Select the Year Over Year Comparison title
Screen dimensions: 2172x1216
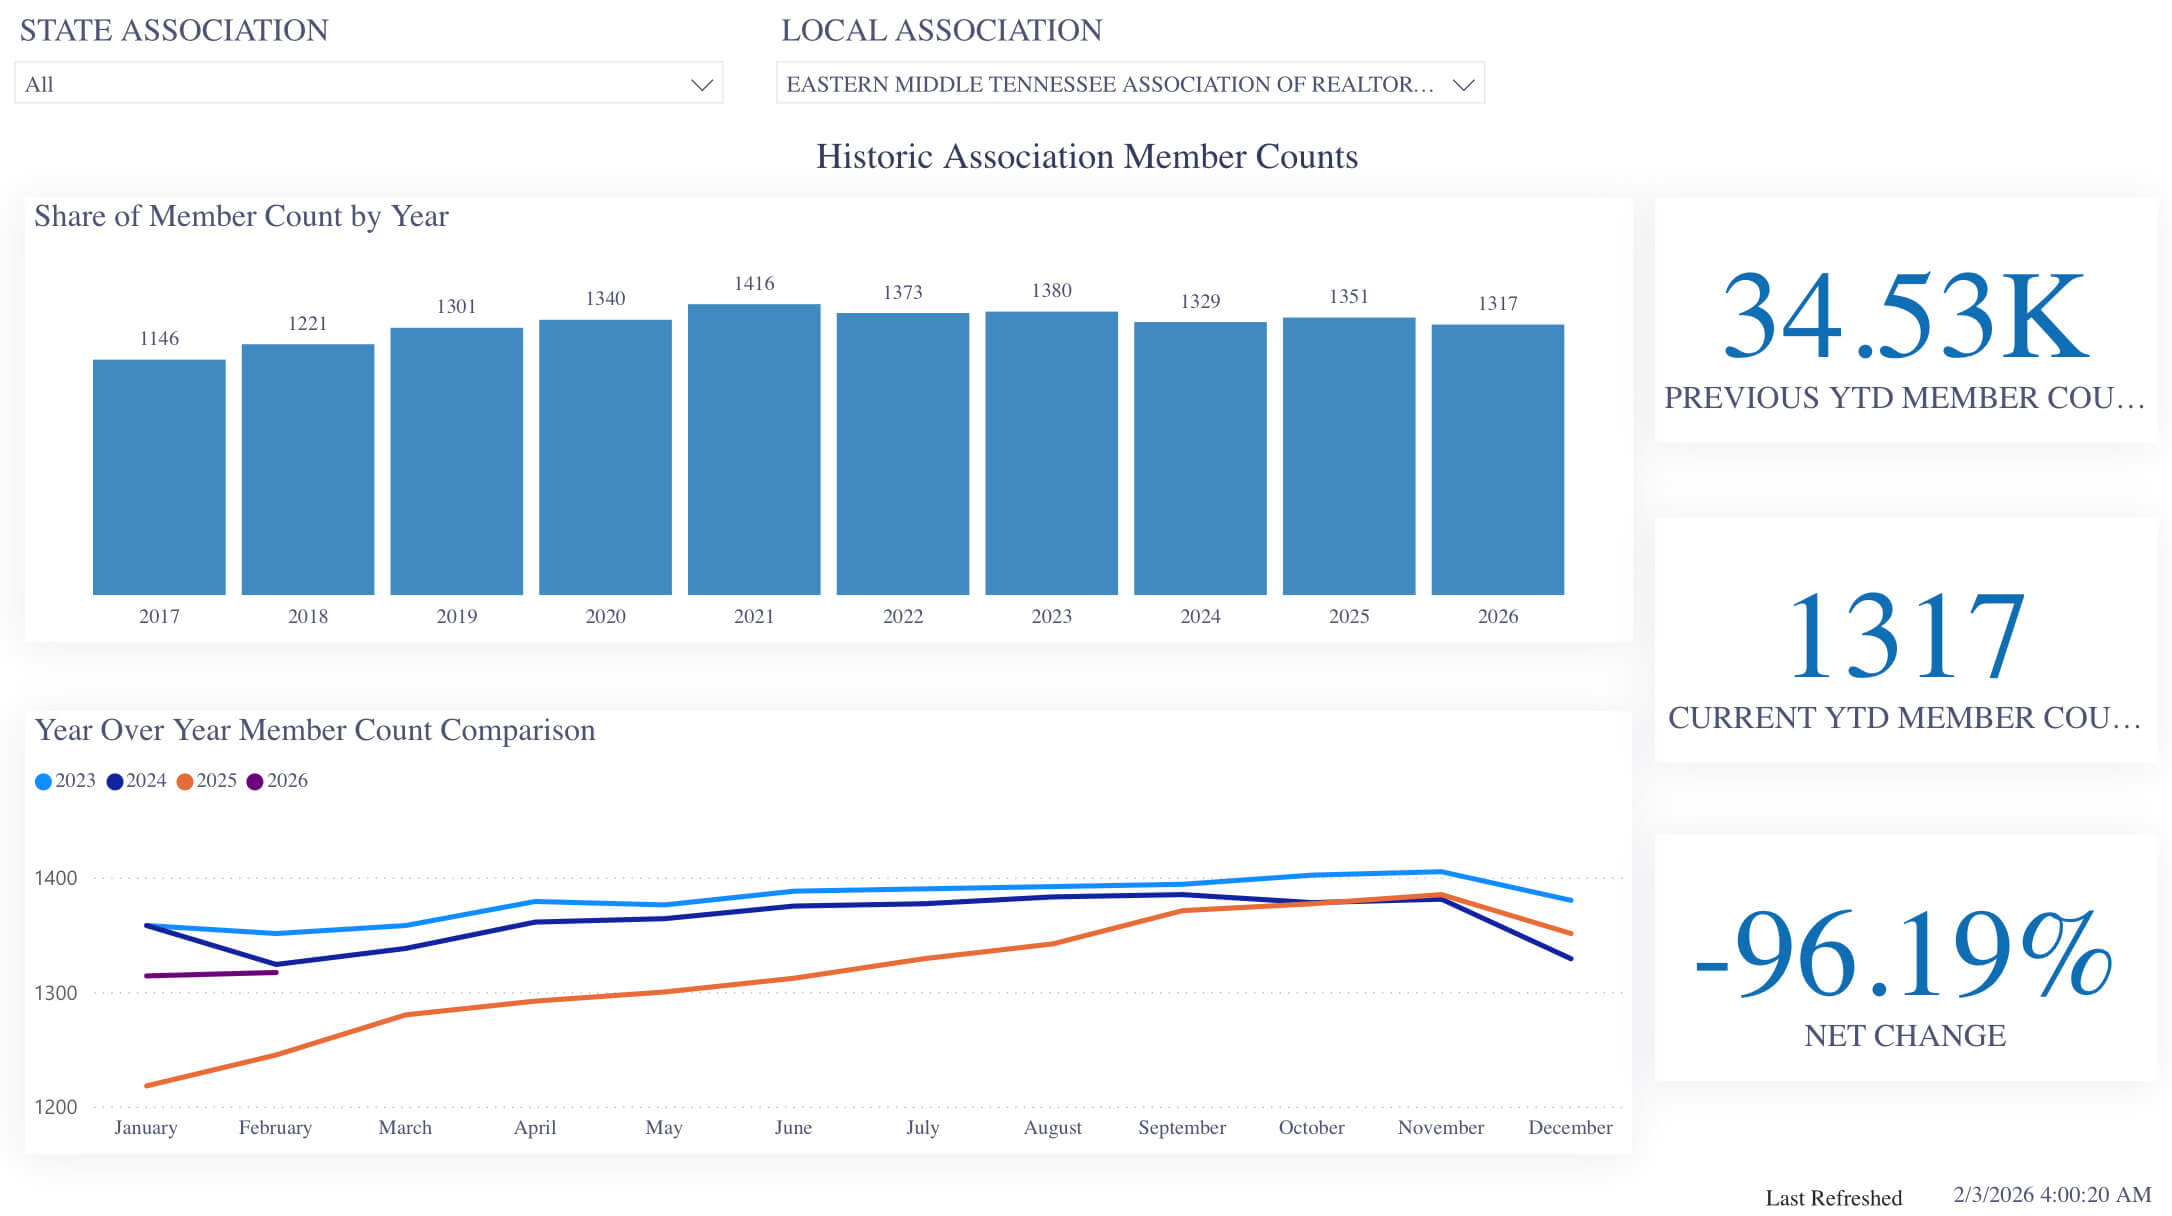click(314, 731)
